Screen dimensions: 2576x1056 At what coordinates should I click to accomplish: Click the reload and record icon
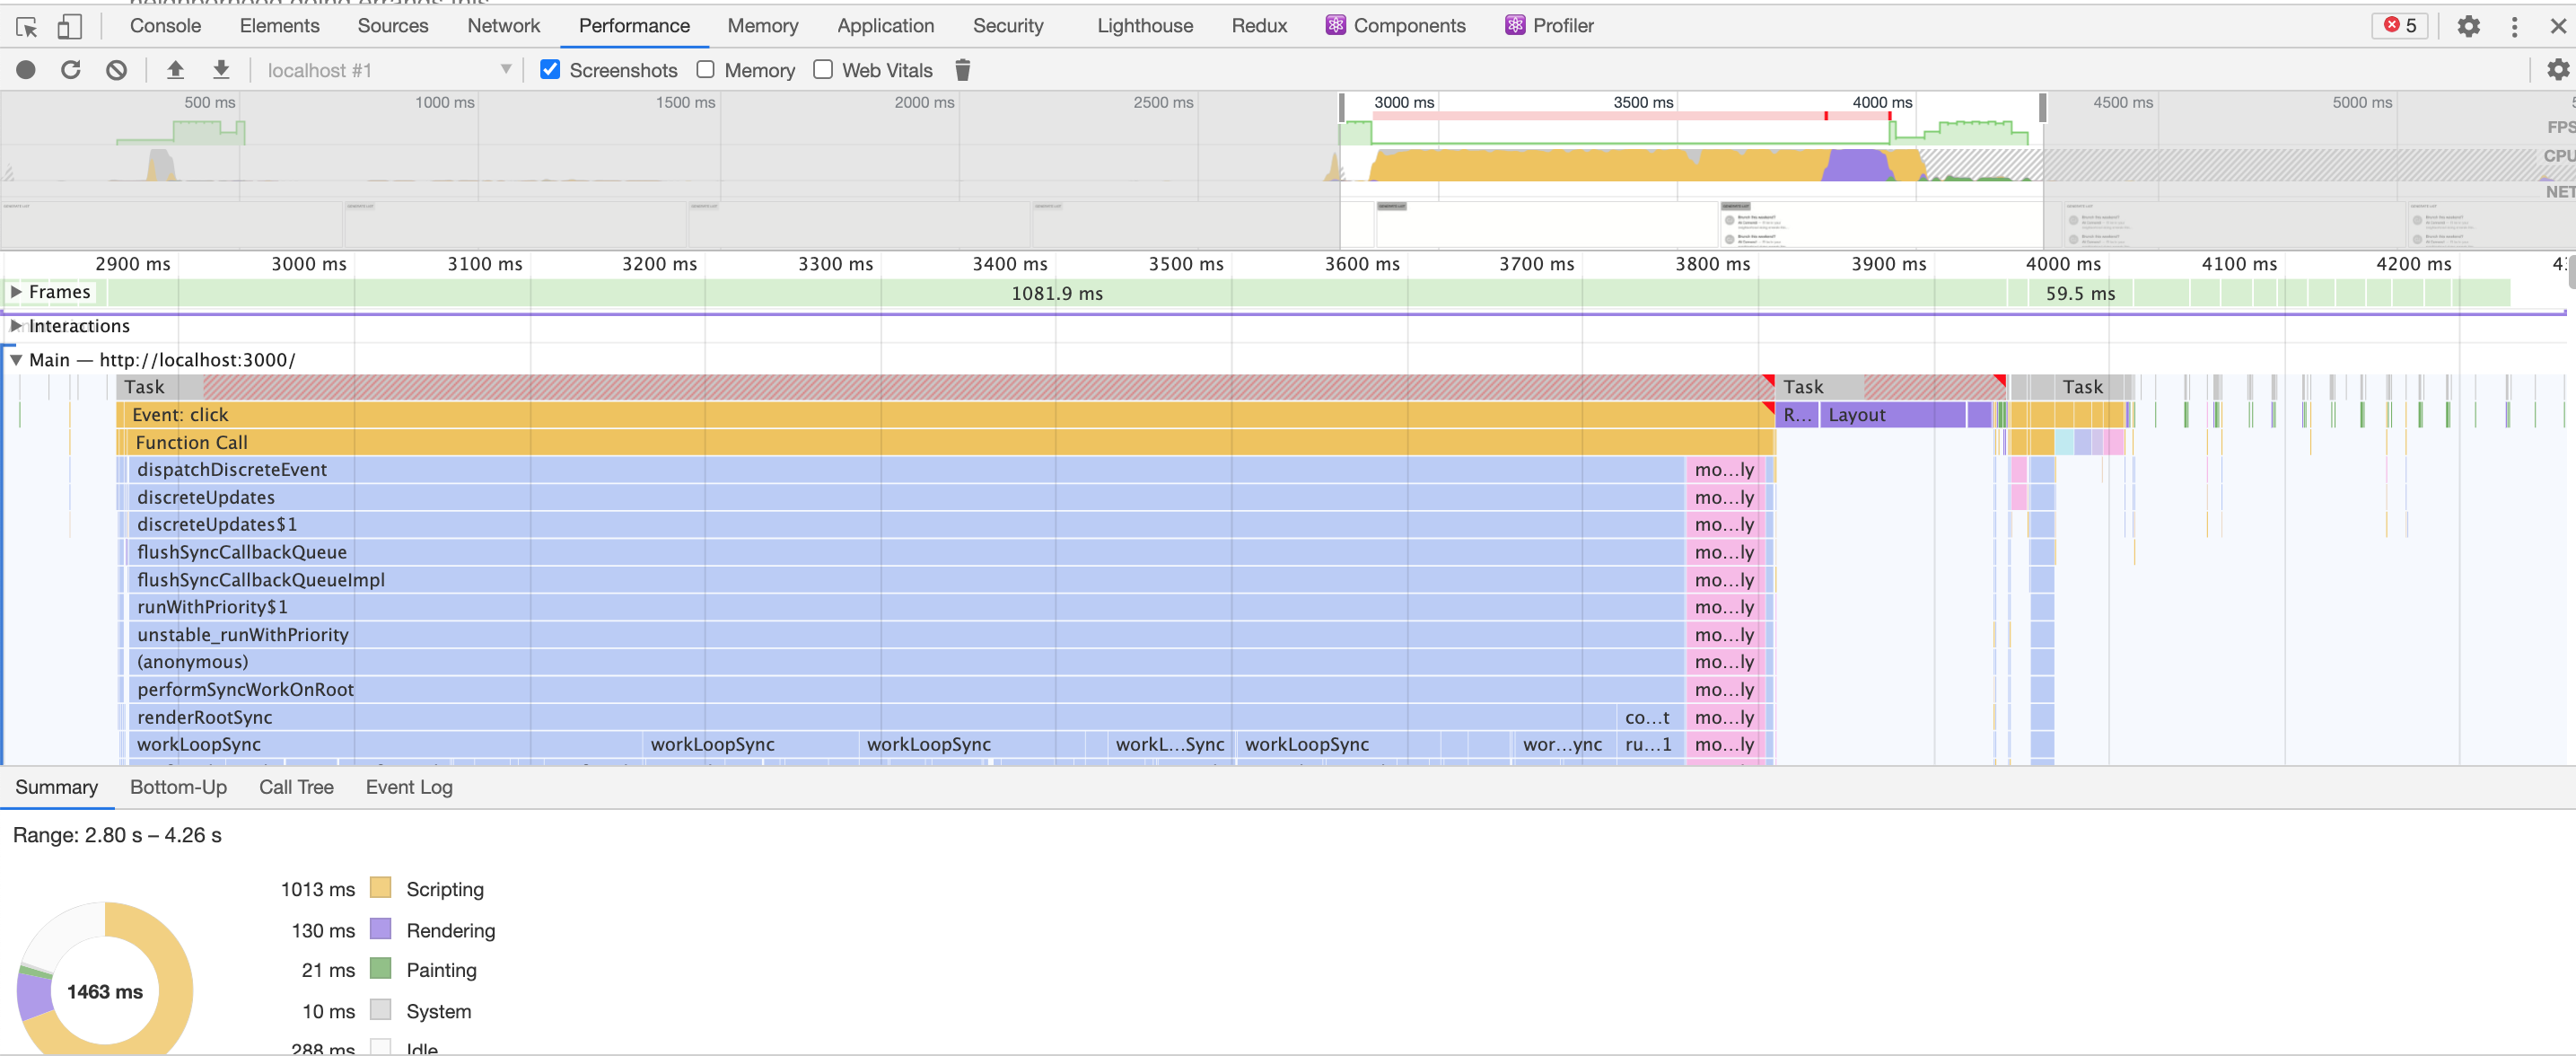point(70,70)
